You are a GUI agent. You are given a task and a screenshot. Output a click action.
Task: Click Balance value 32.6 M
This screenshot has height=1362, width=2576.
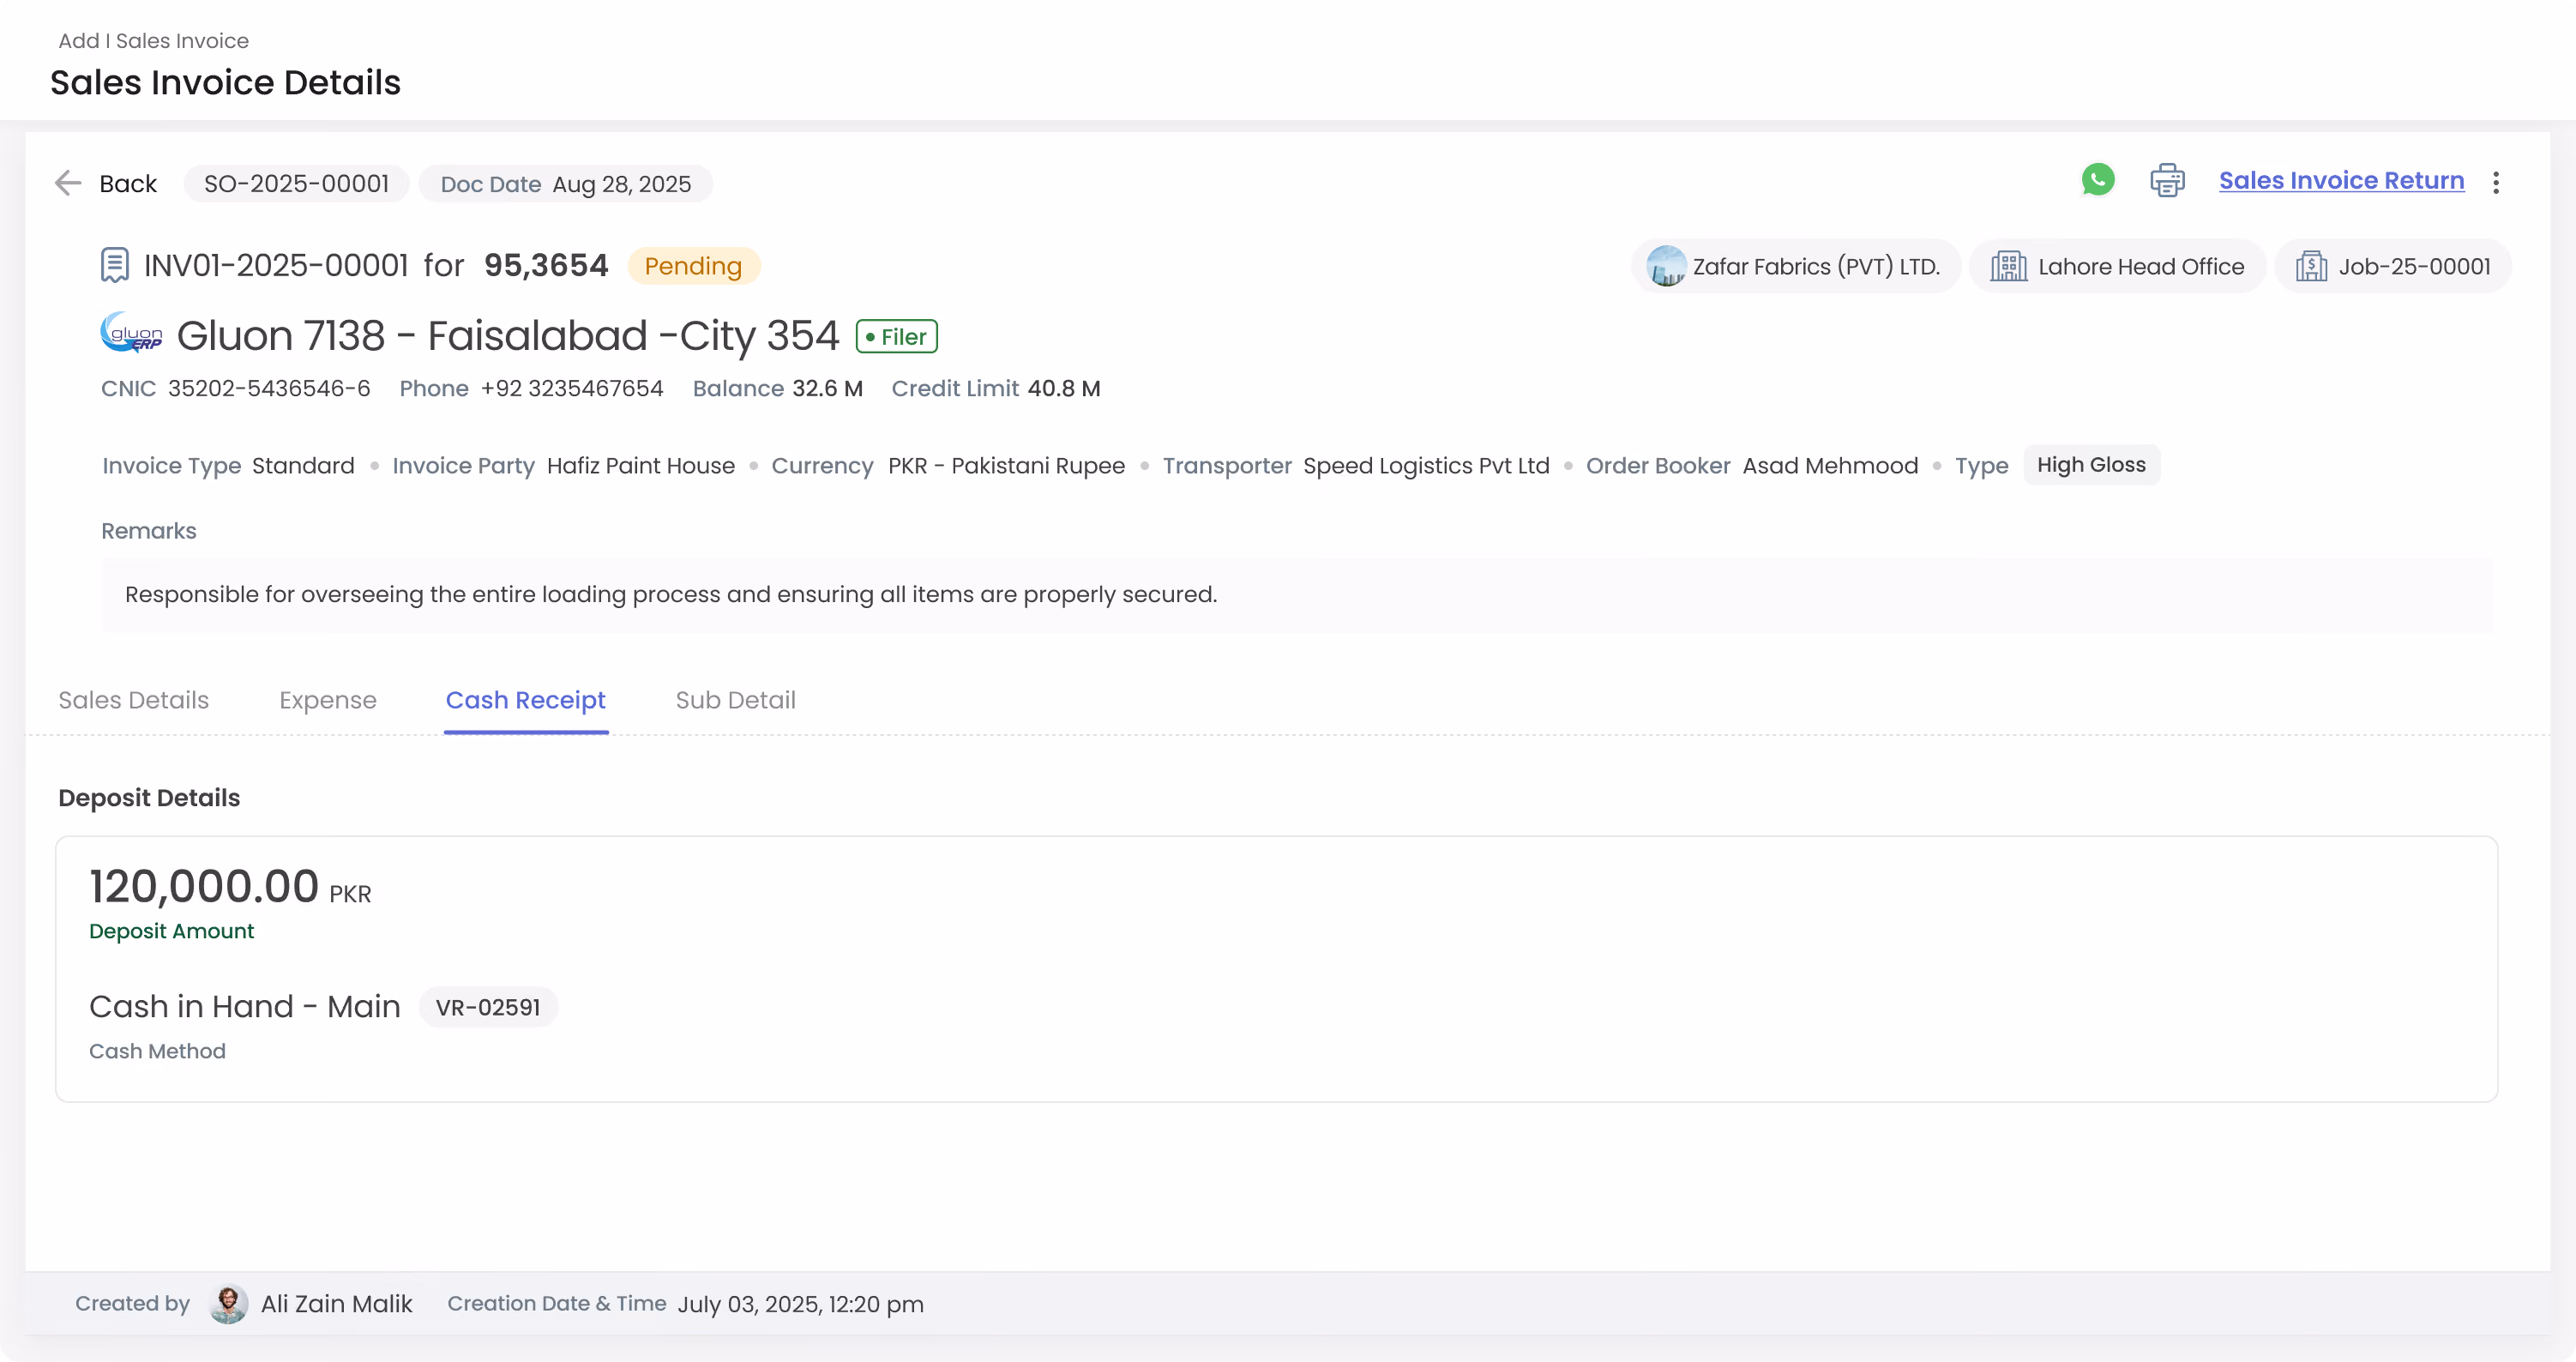point(827,389)
